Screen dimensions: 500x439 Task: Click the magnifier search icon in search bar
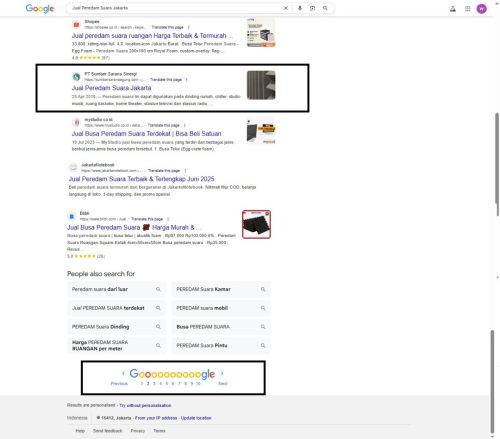click(x=325, y=8)
